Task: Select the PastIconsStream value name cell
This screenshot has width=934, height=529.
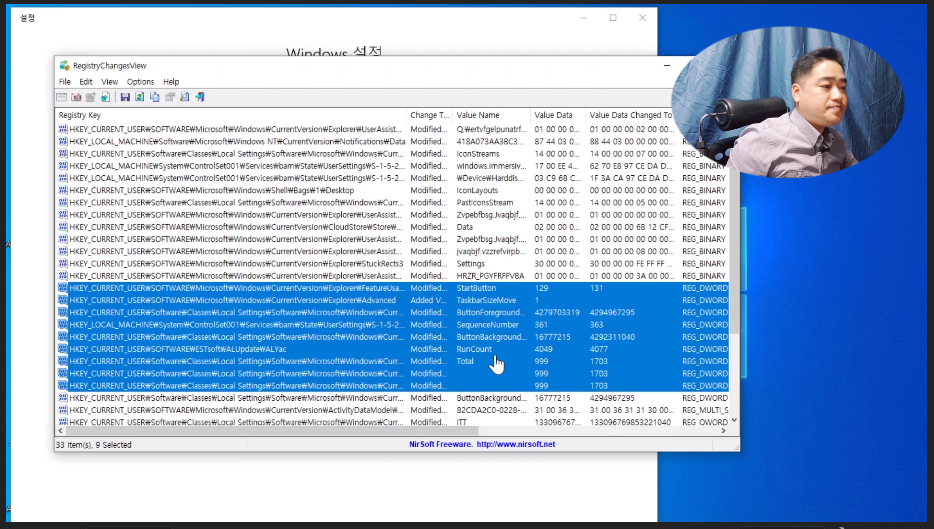Action: click(x=485, y=203)
